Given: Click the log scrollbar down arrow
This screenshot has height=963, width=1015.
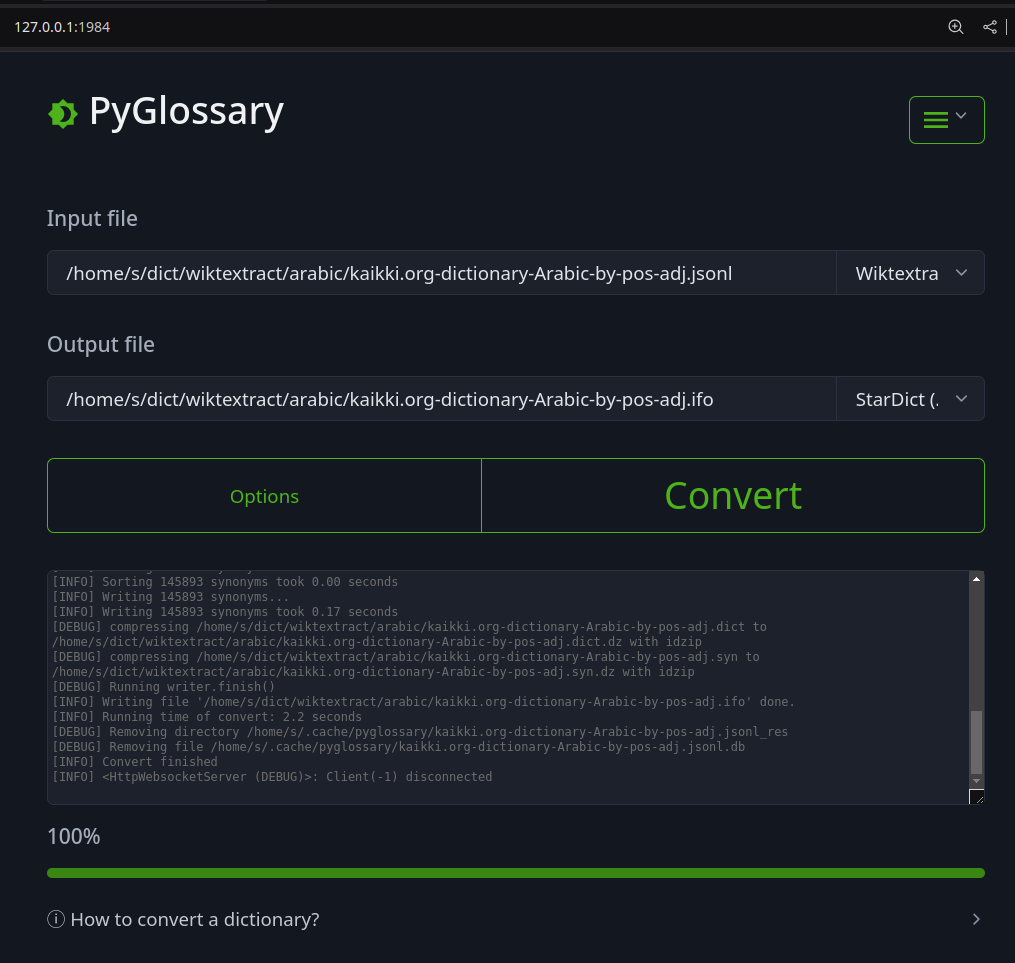Looking at the screenshot, I should (x=976, y=781).
